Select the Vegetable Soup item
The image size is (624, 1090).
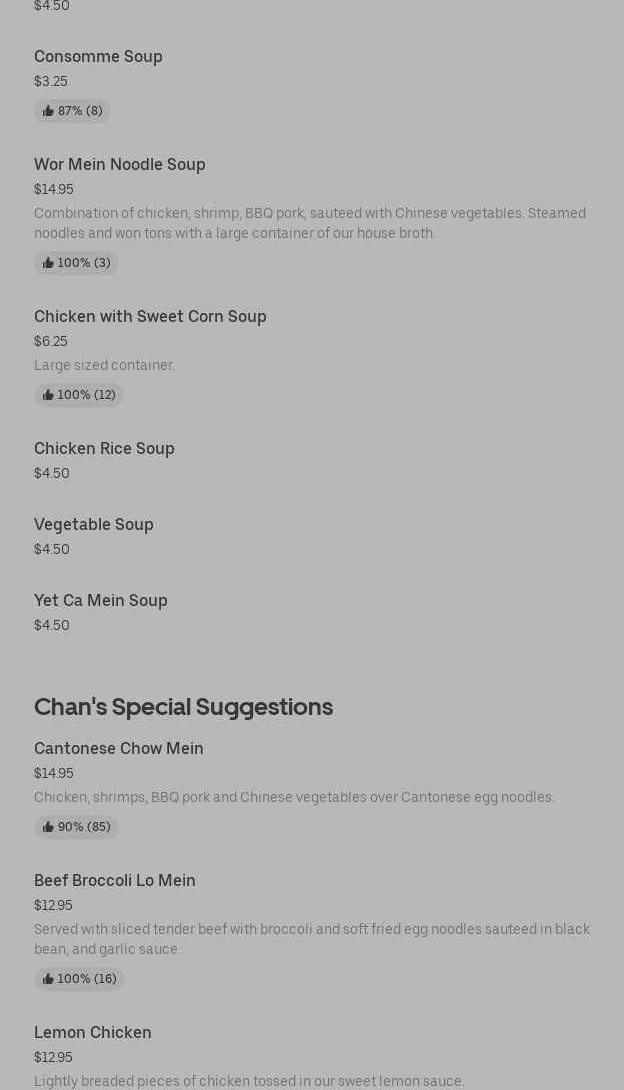pyautogui.click(x=94, y=525)
